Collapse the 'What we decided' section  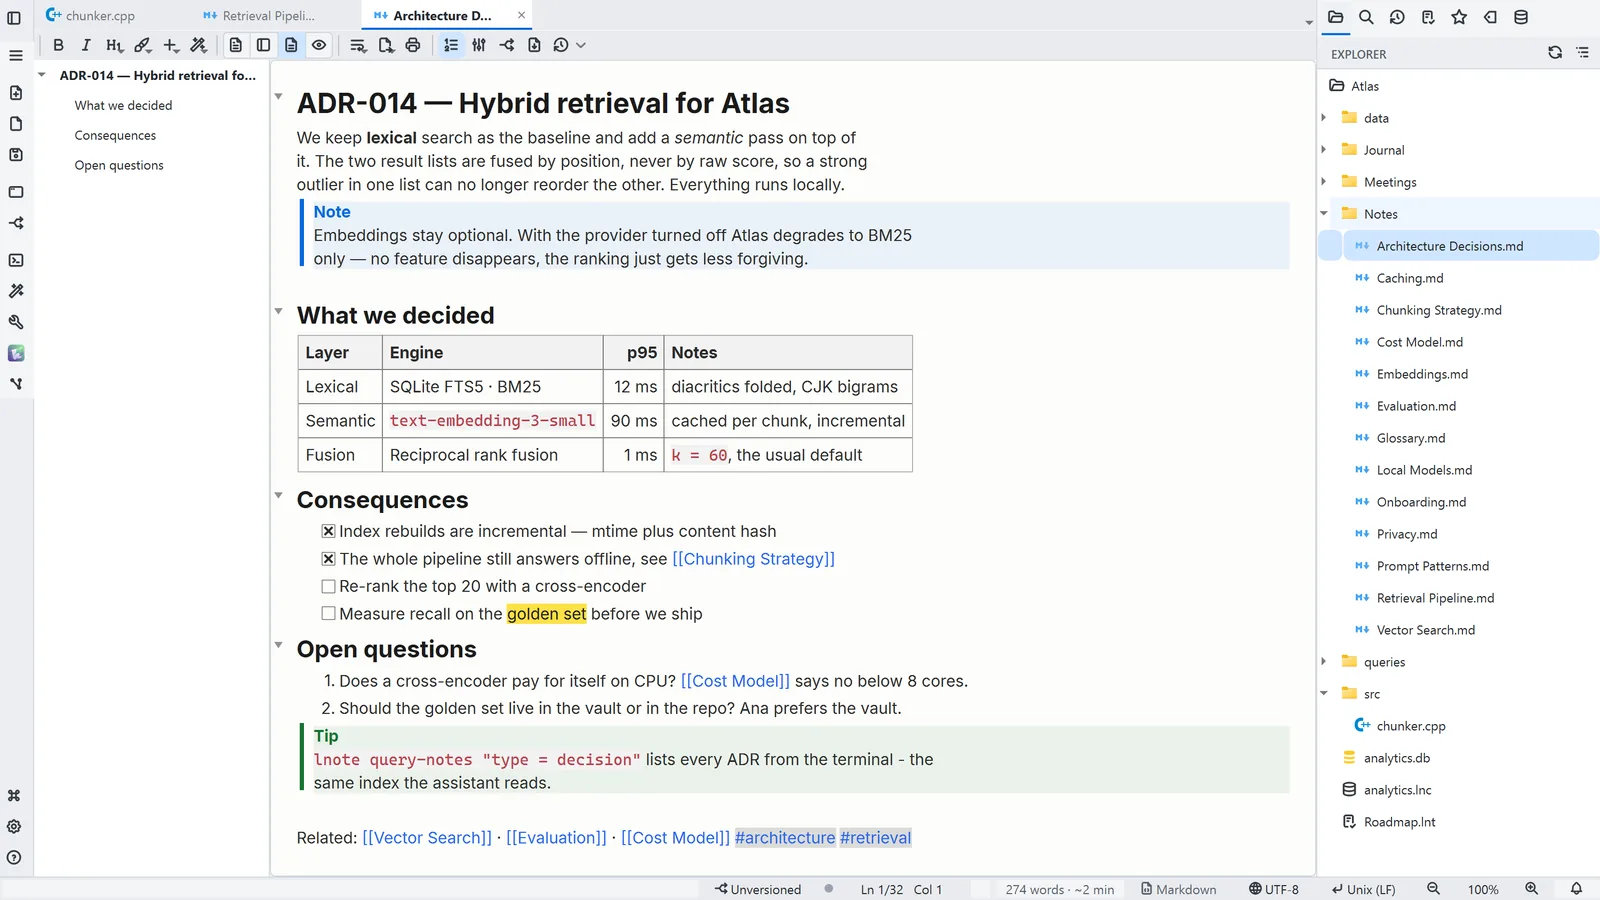pos(279,312)
